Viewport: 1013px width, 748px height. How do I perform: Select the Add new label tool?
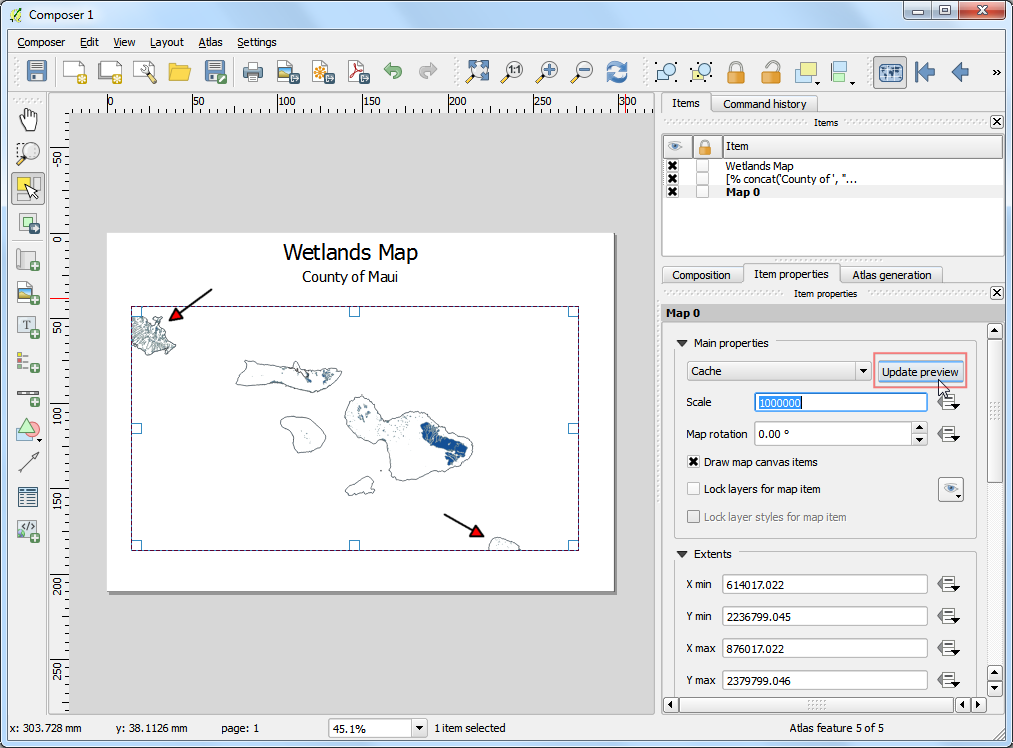tap(28, 327)
